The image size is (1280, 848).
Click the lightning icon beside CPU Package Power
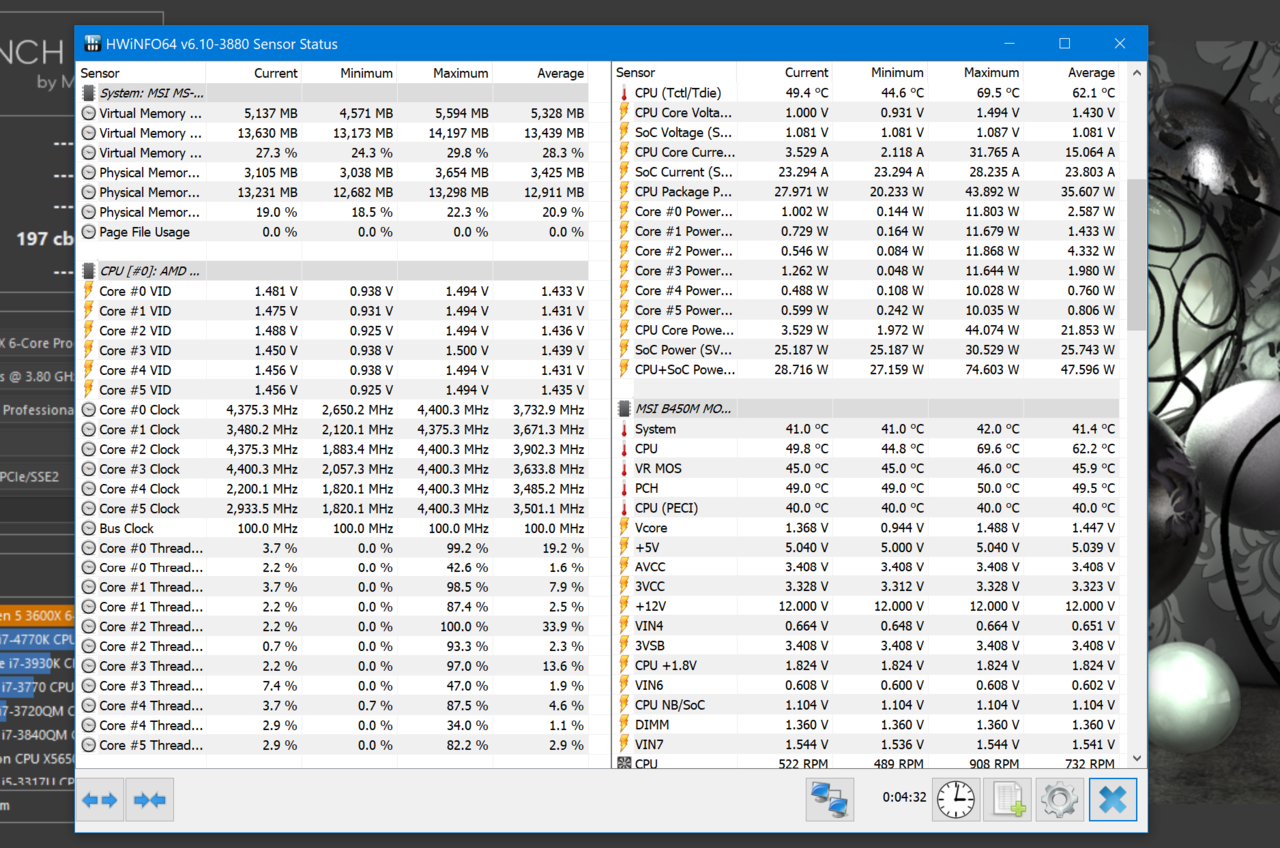[x=624, y=192]
